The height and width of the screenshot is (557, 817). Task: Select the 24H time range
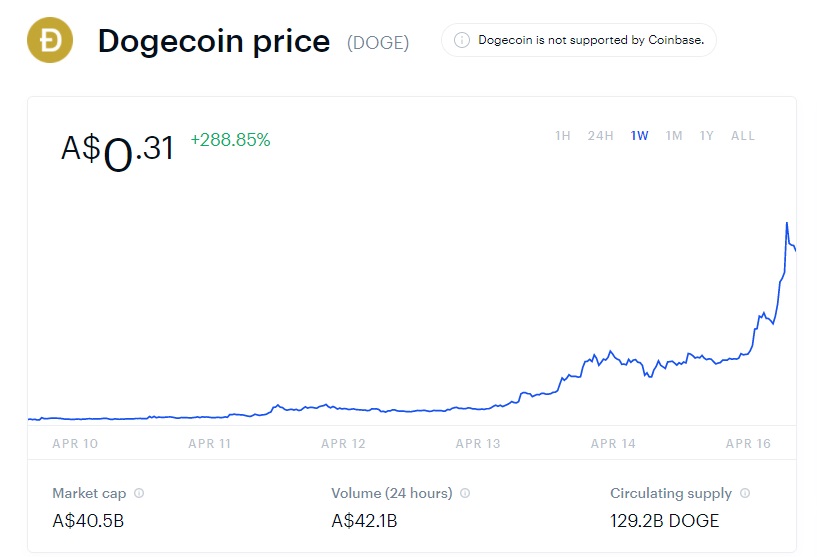(600, 136)
